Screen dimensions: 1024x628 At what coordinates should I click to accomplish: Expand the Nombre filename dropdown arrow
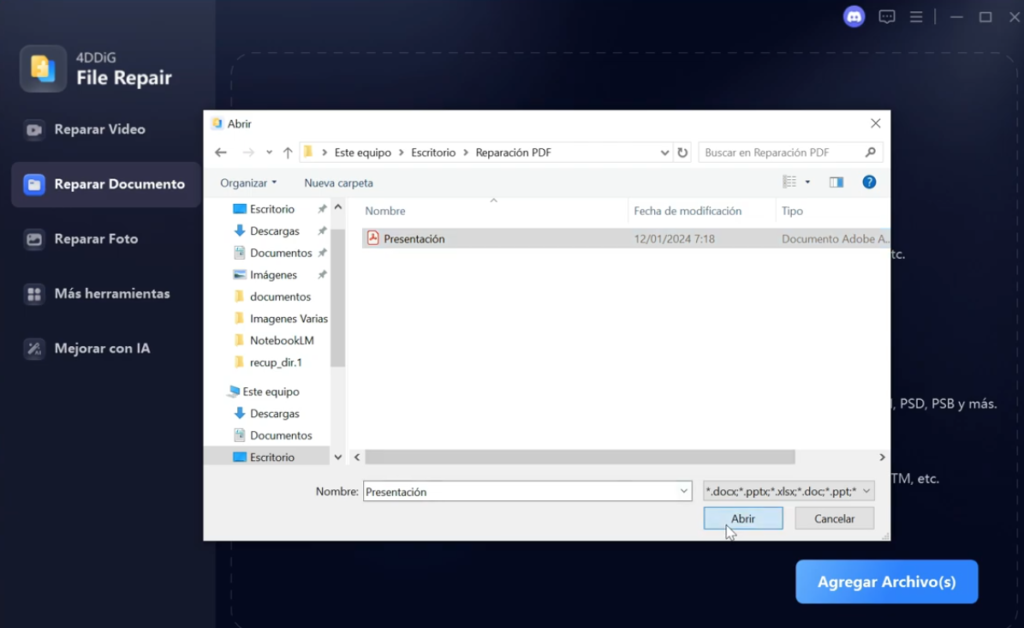point(684,491)
